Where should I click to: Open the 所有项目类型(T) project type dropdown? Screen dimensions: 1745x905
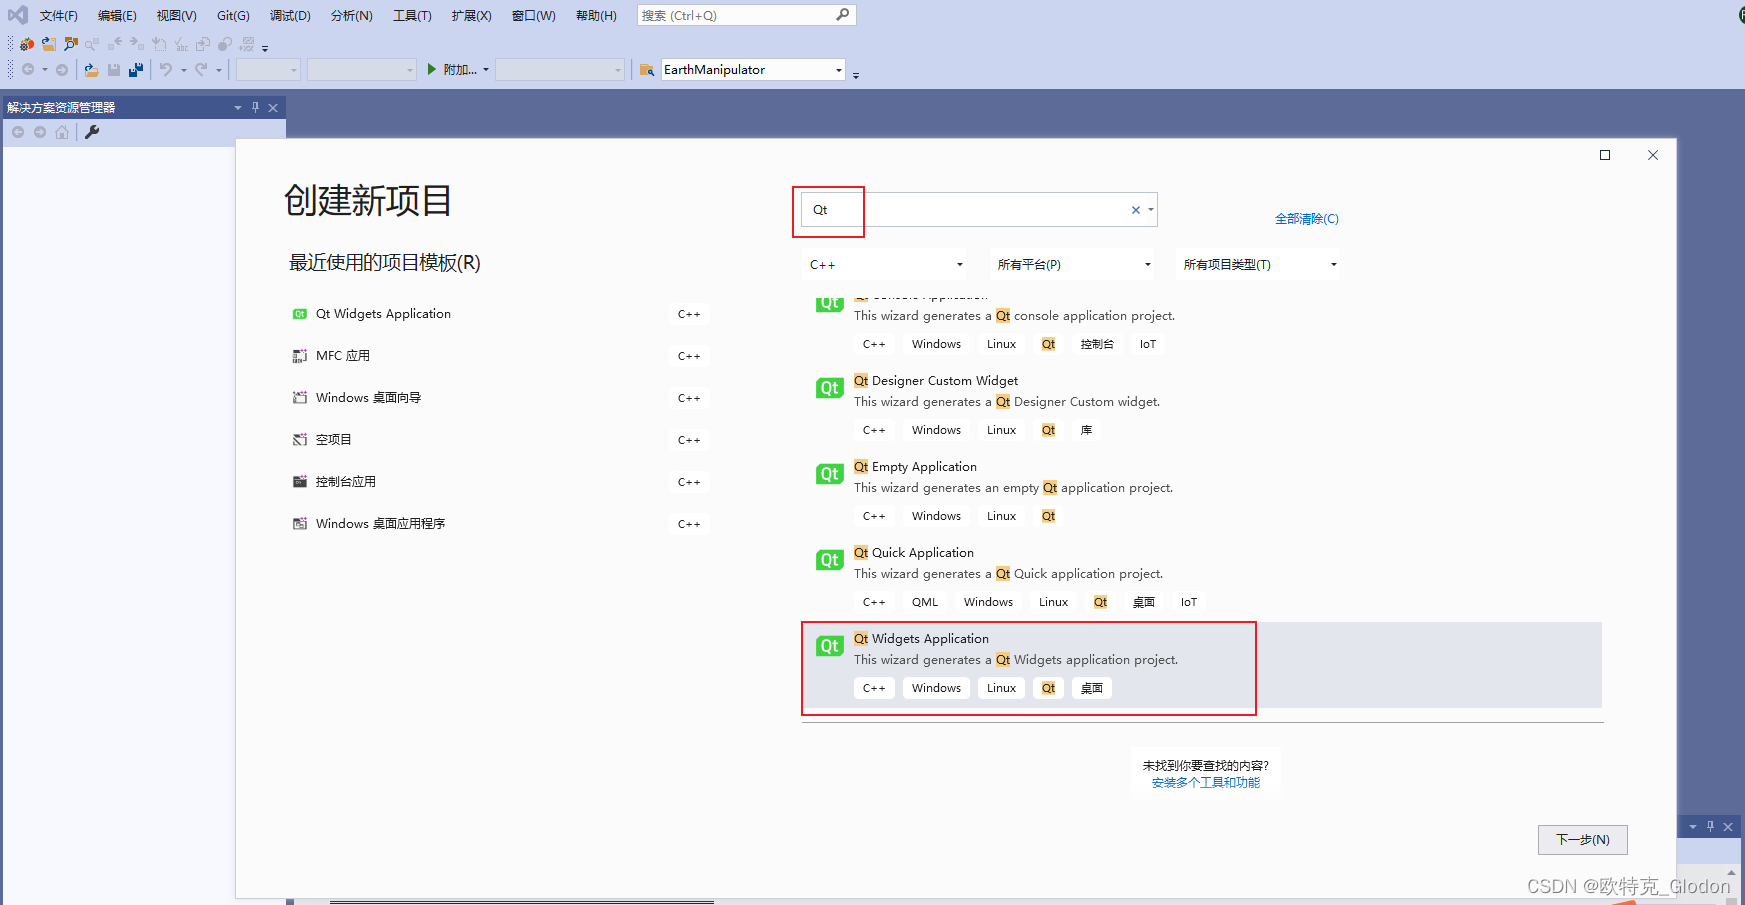pyautogui.click(x=1260, y=265)
